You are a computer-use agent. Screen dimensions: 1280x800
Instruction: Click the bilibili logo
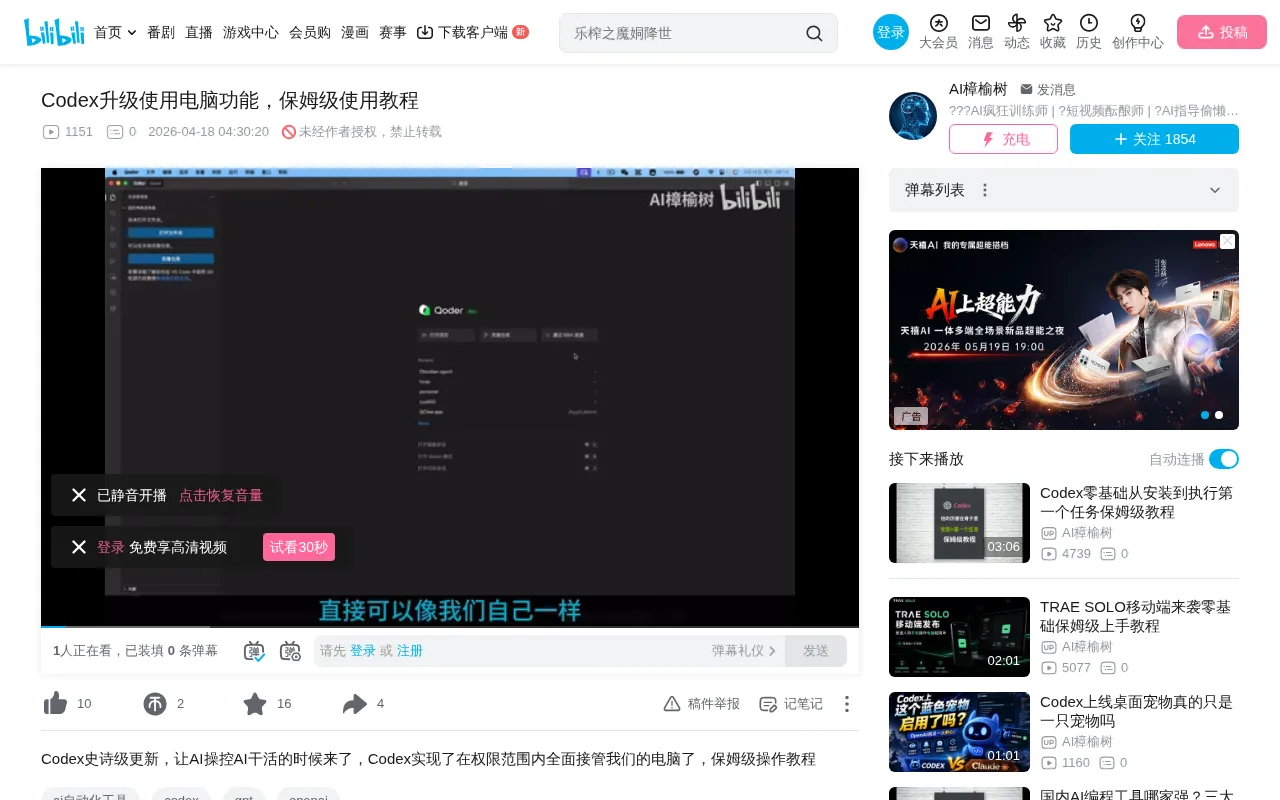tap(54, 32)
